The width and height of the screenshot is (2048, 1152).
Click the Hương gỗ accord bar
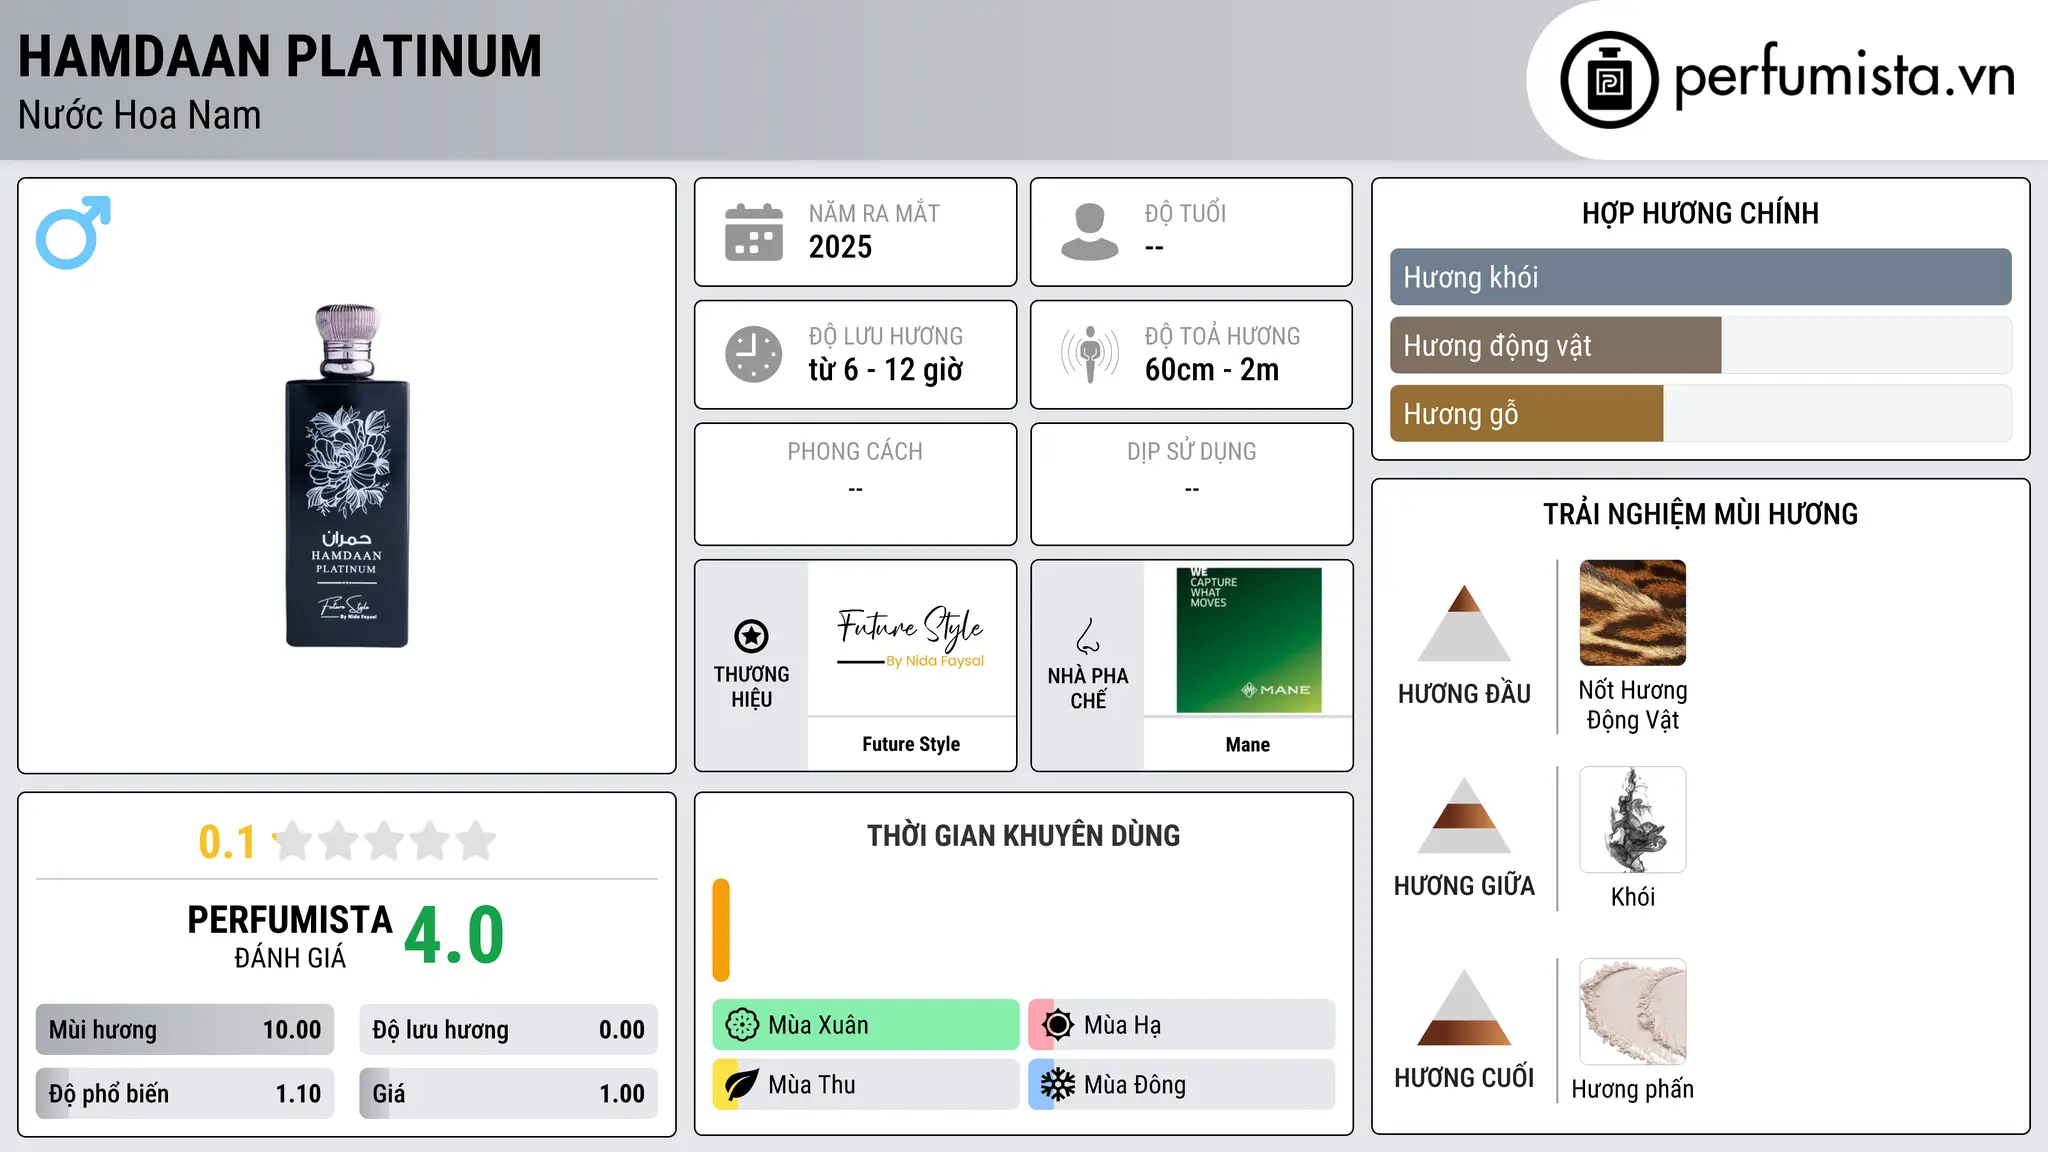(1701, 414)
